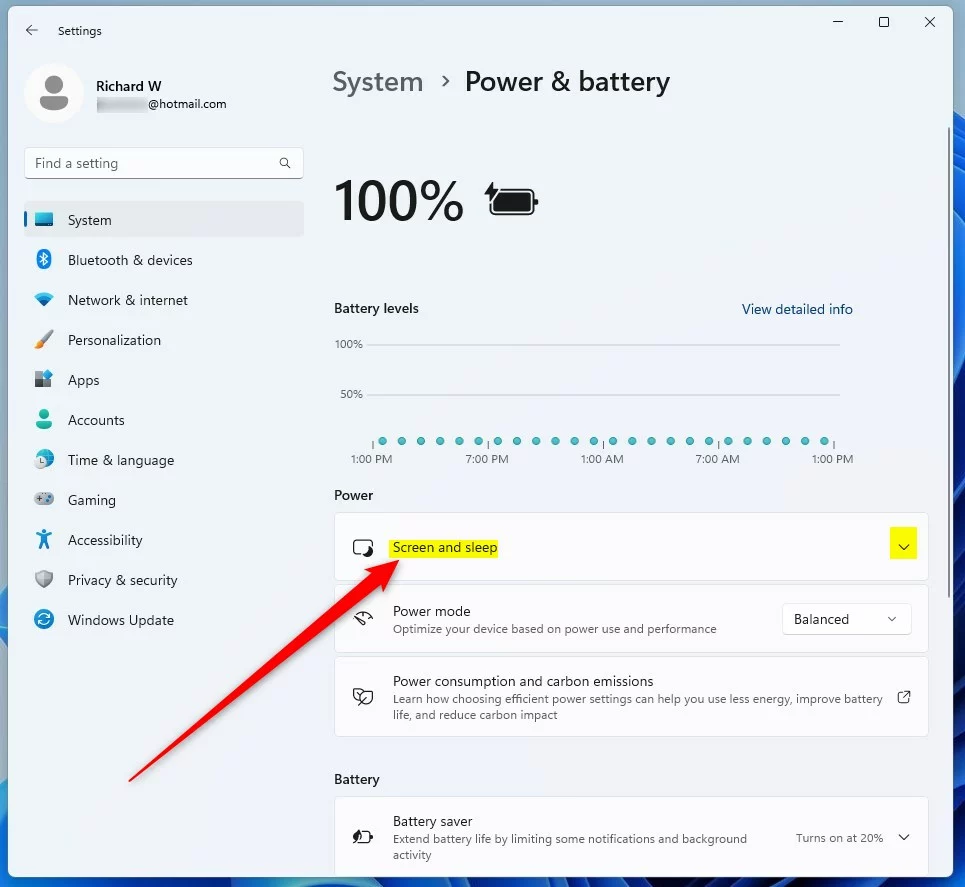This screenshot has height=887, width=965.
Task: Click the Battery levels heading
Action: tap(376, 308)
